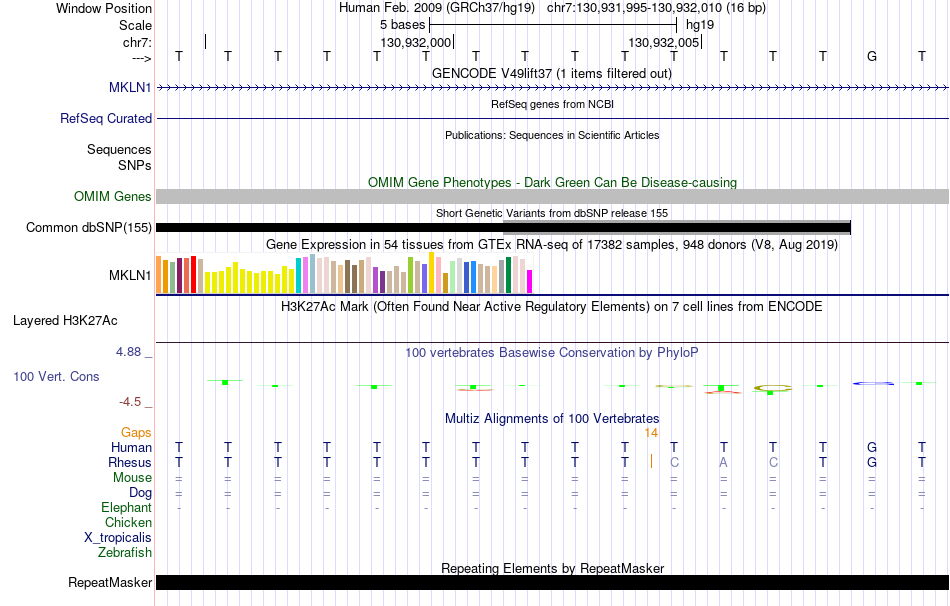
Task: Click the magenta bar ending the GTEx chart
Action: tap(529, 282)
